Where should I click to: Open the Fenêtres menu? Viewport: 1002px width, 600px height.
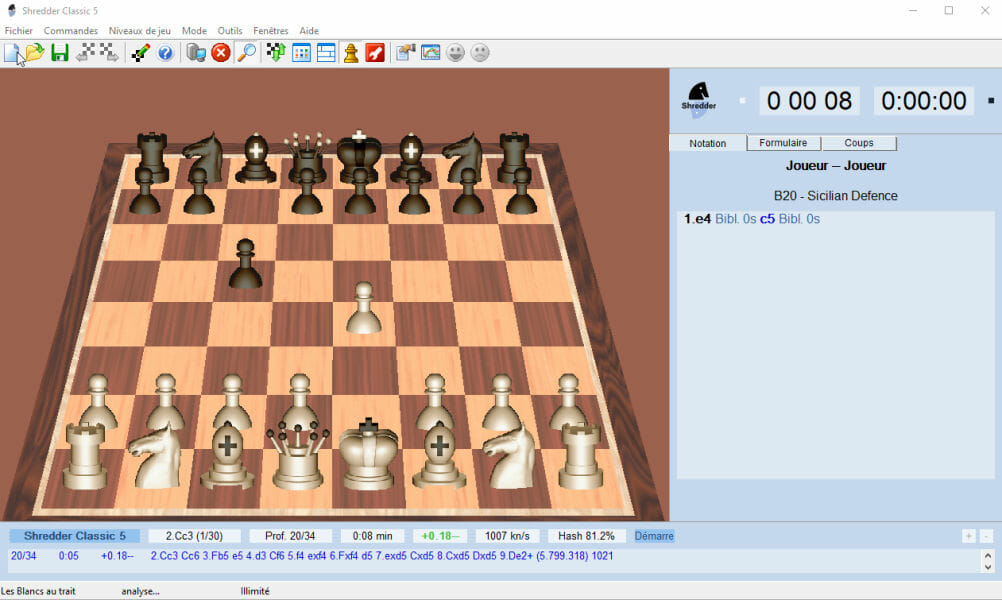[x=271, y=31]
